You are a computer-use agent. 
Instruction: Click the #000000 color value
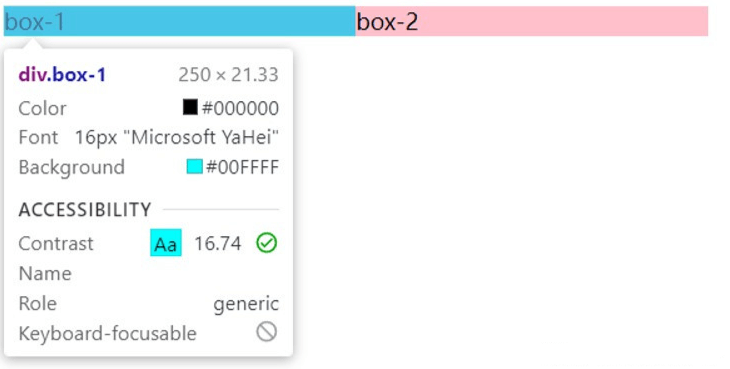click(240, 108)
